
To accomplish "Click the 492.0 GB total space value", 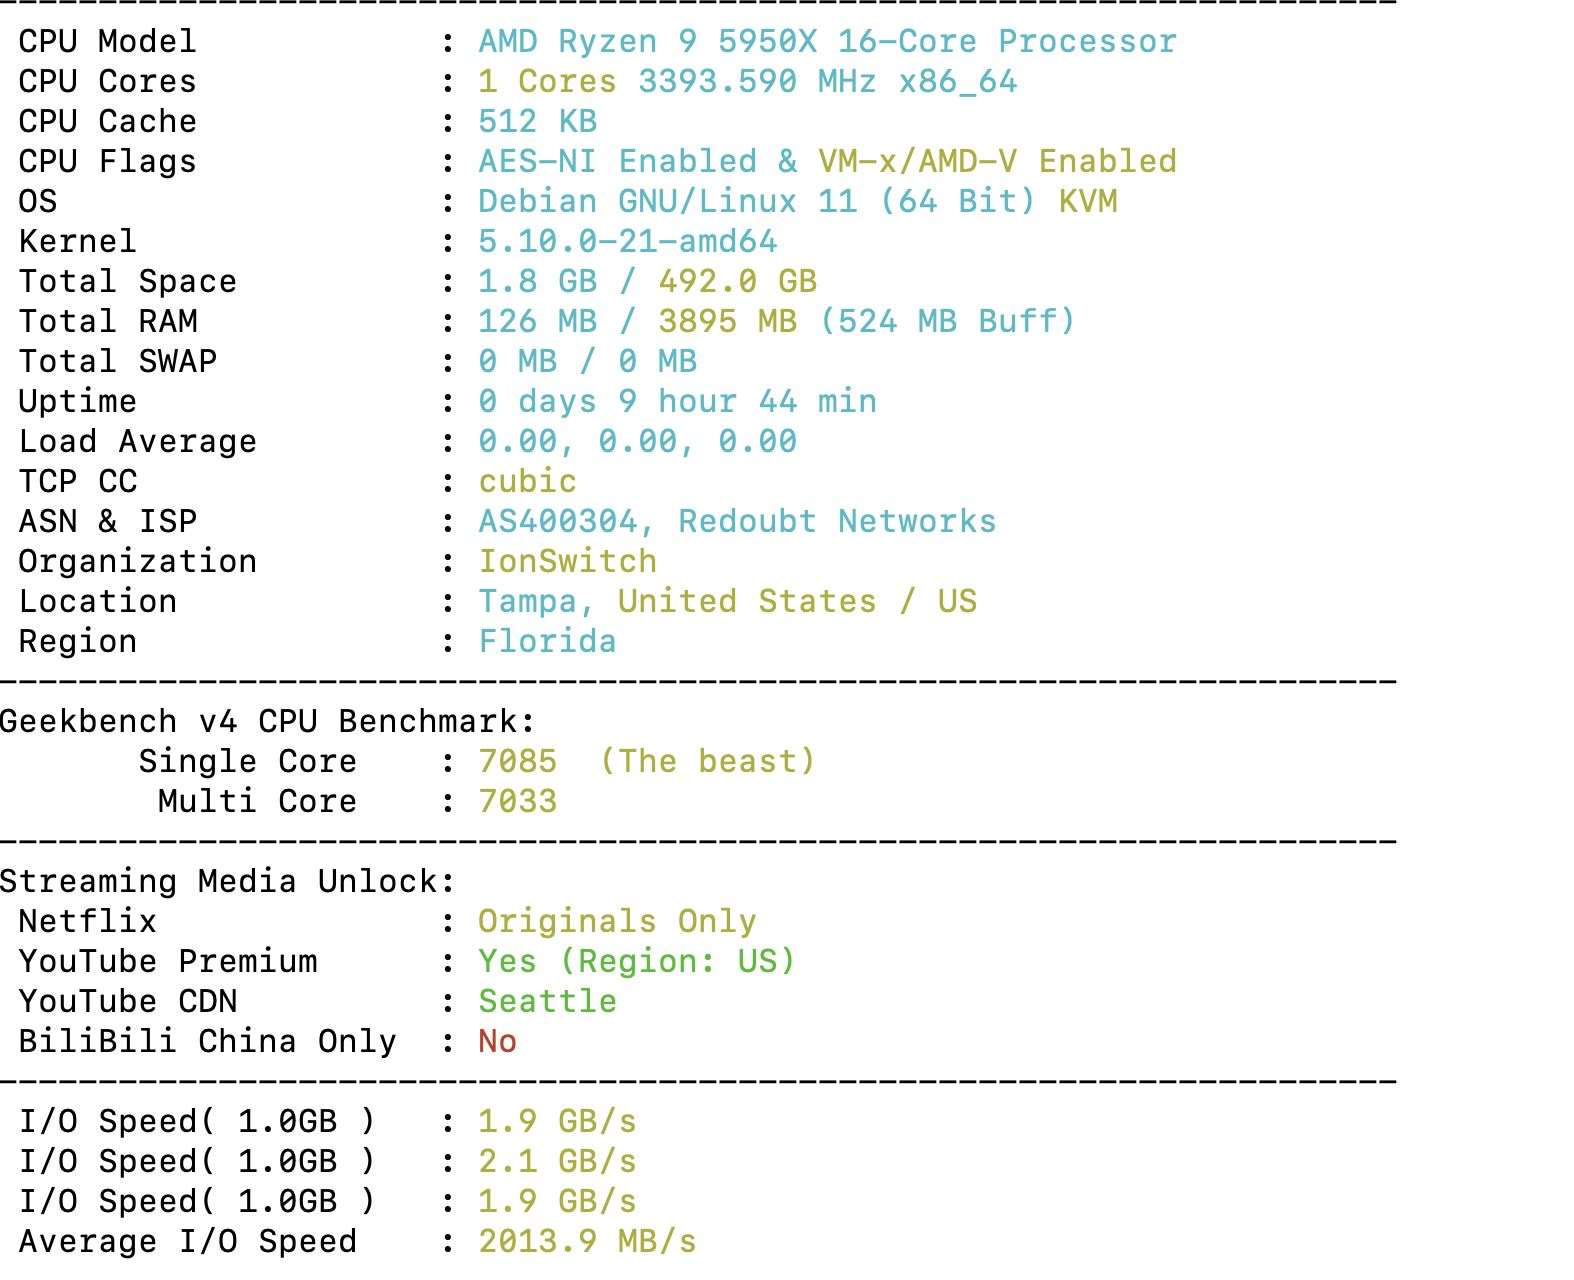I will pos(737,282).
